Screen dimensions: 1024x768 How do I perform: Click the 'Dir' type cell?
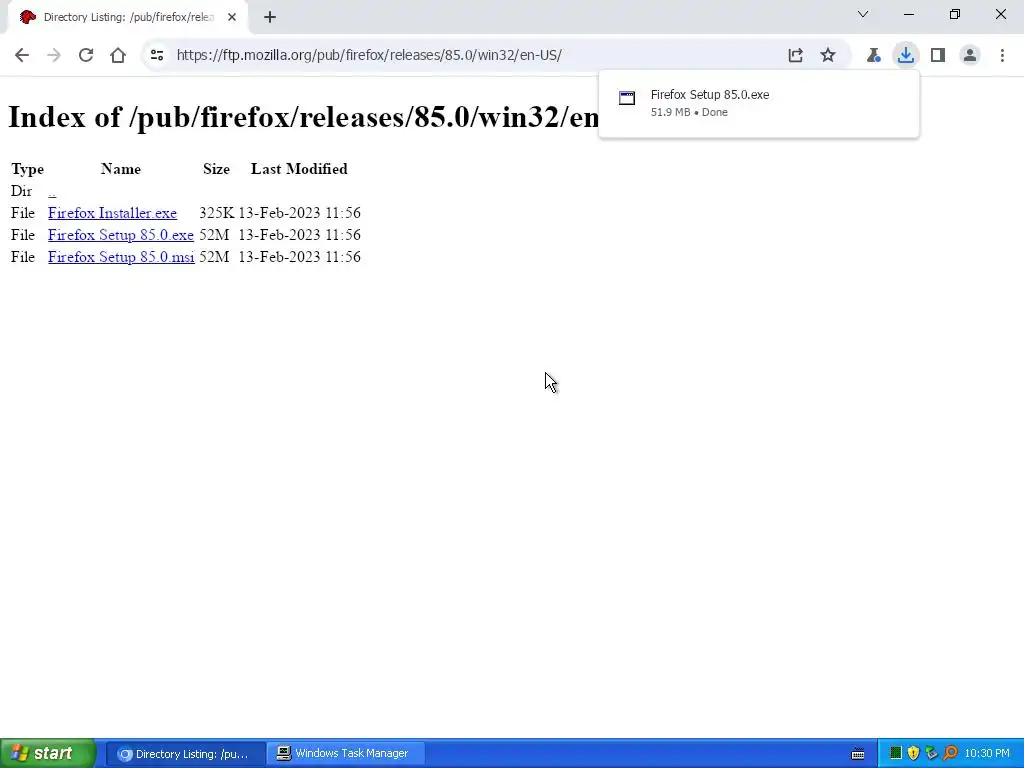(x=22, y=191)
